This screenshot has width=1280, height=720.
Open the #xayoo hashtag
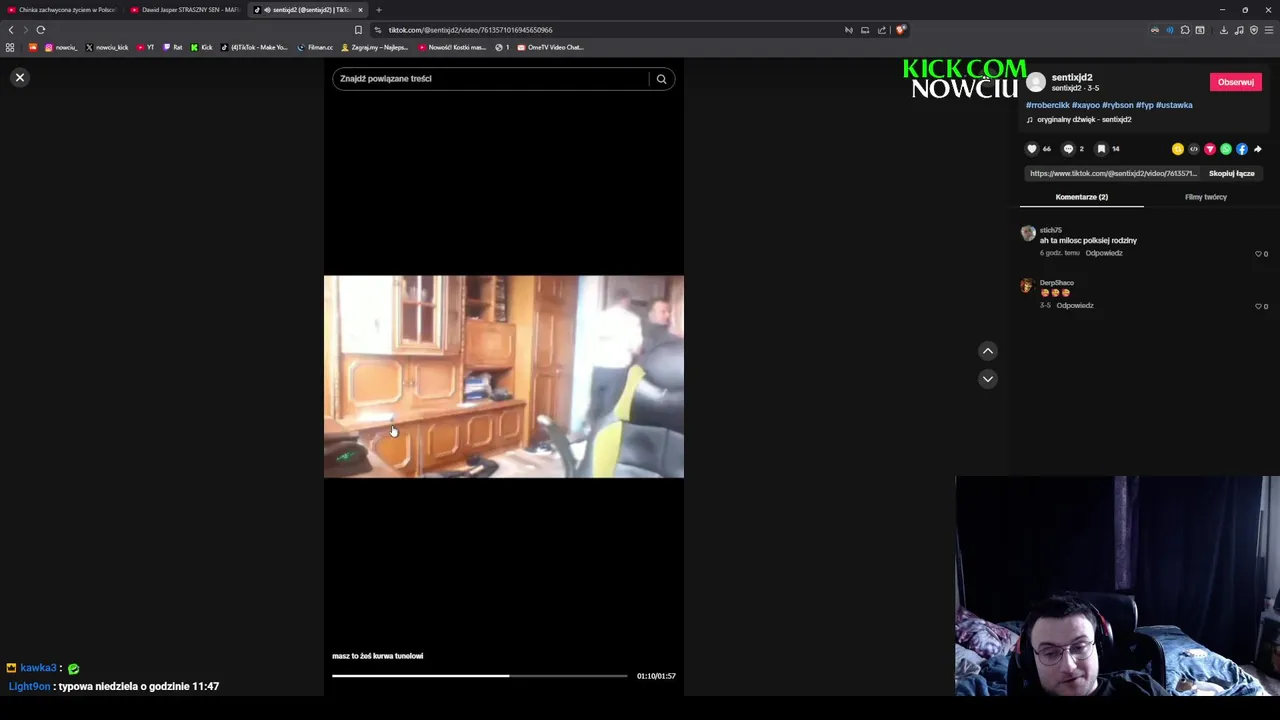pos(1085,105)
